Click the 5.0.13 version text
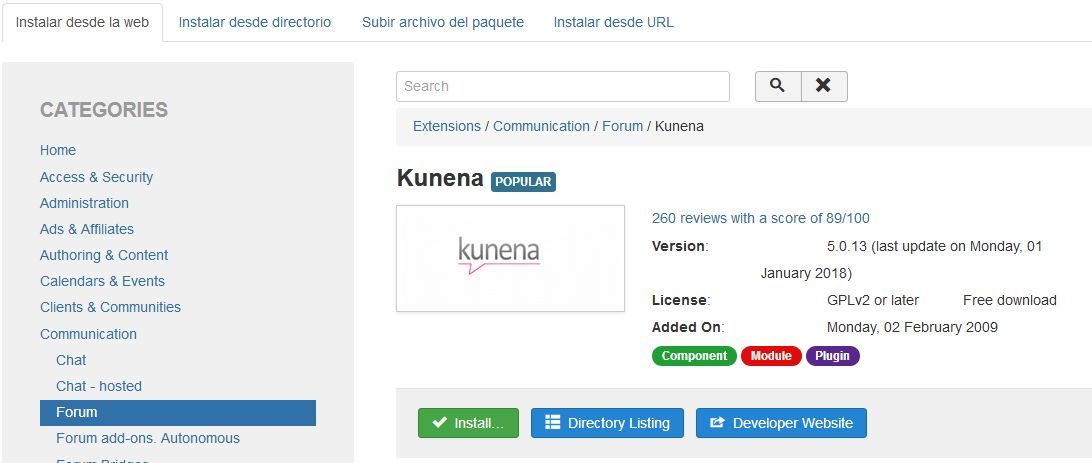 (848, 246)
